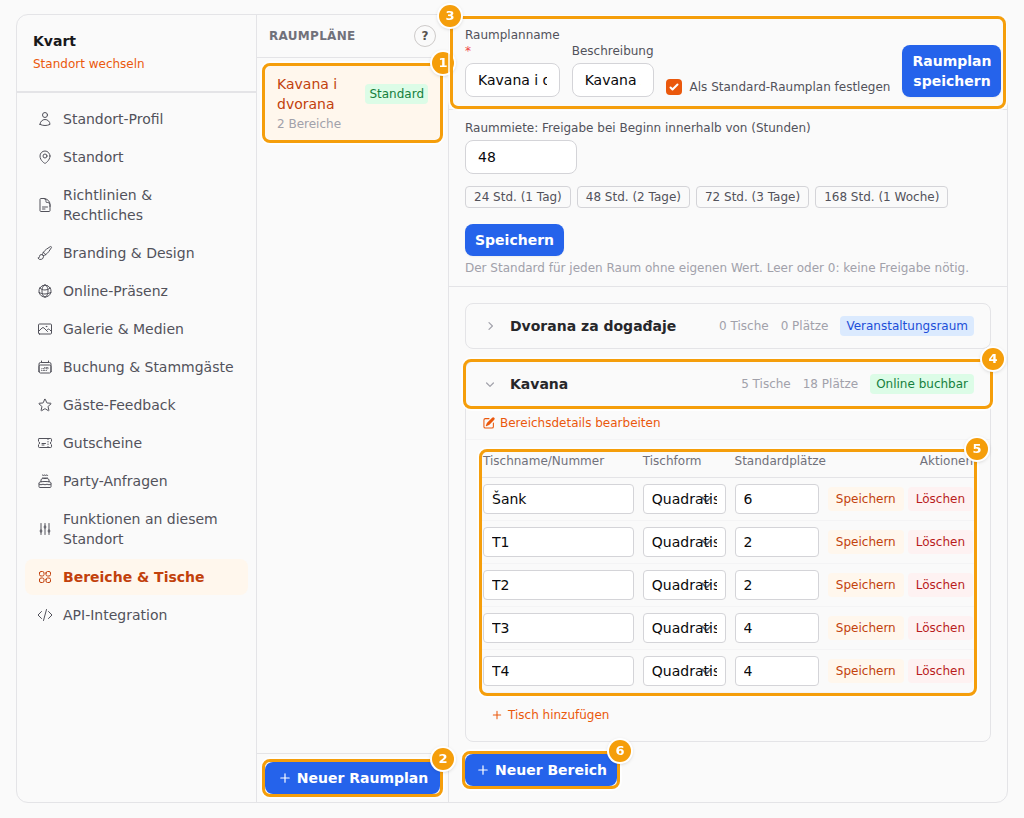Open Tischform dropdown for table T3
This screenshot has width=1024, height=818.
click(684, 628)
